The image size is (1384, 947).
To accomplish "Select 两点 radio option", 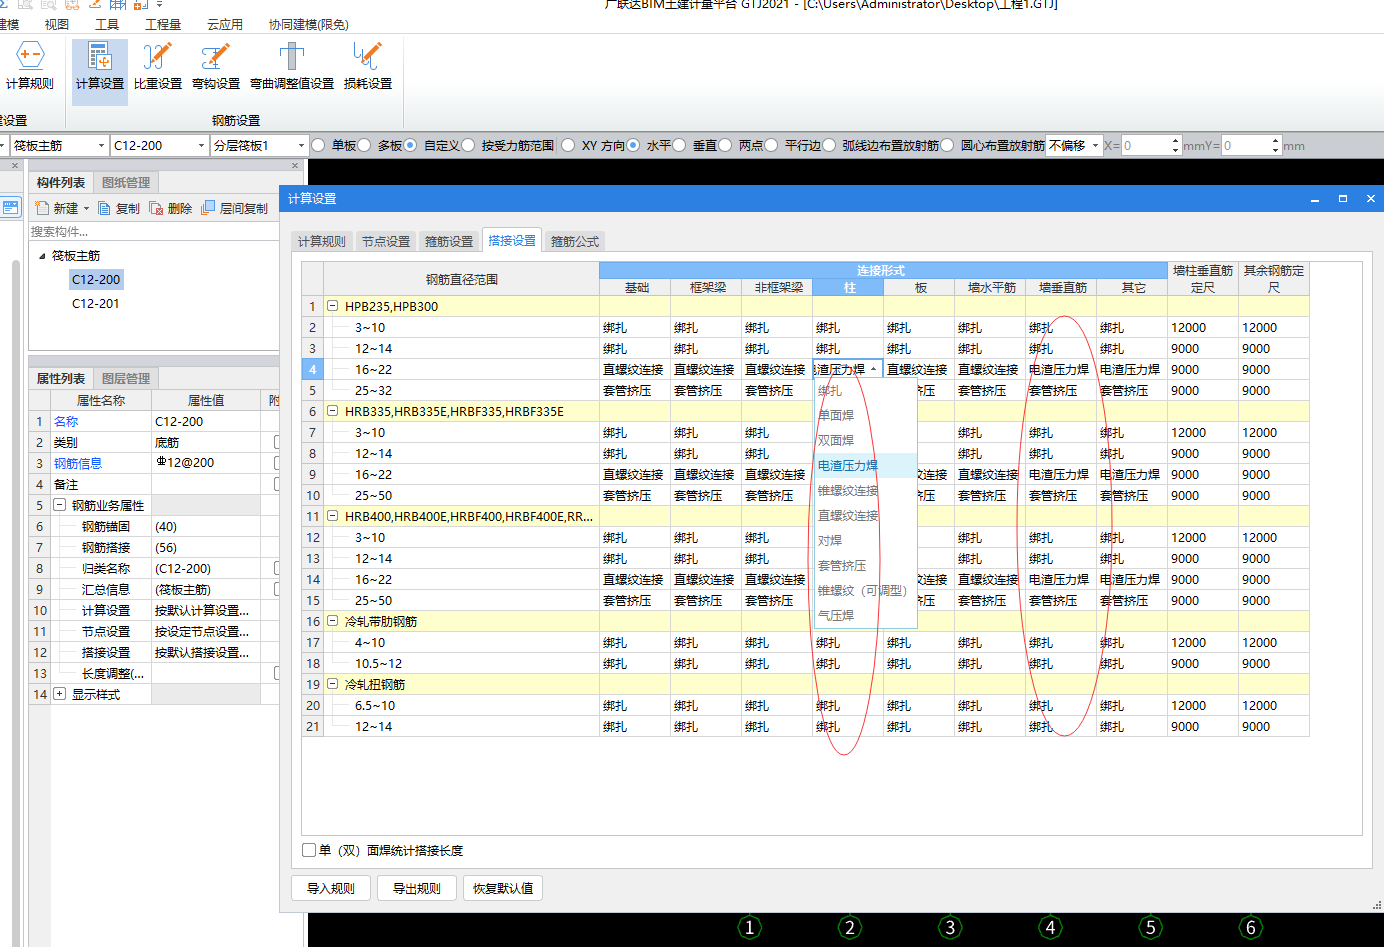I will tap(725, 145).
